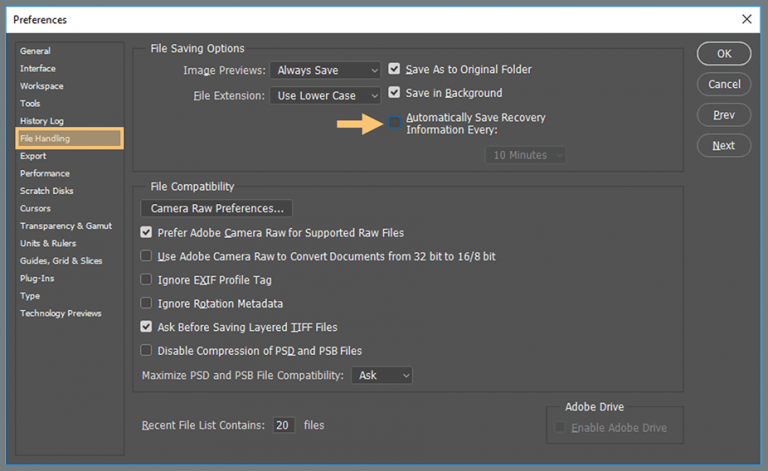The width and height of the screenshot is (768, 471).
Task: Uncheck Save As to Original Folder
Action: pyautogui.click(x=394, y=70)
